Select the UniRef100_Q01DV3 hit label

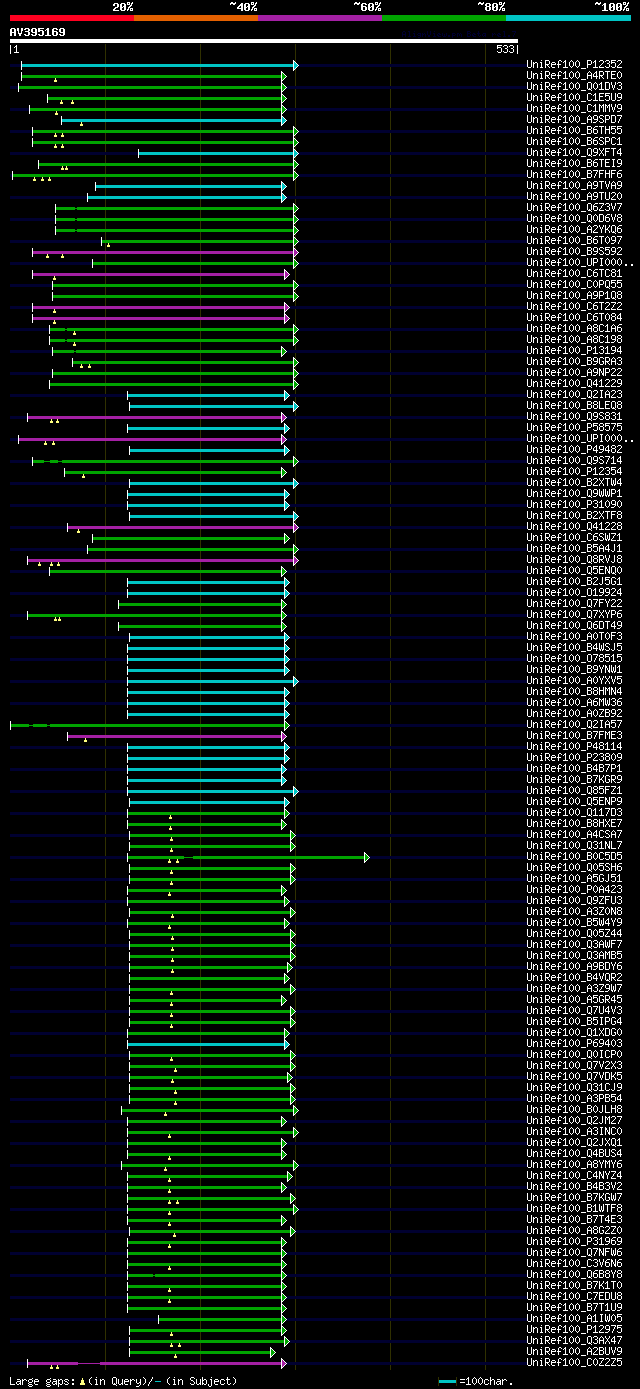[574, 87]
